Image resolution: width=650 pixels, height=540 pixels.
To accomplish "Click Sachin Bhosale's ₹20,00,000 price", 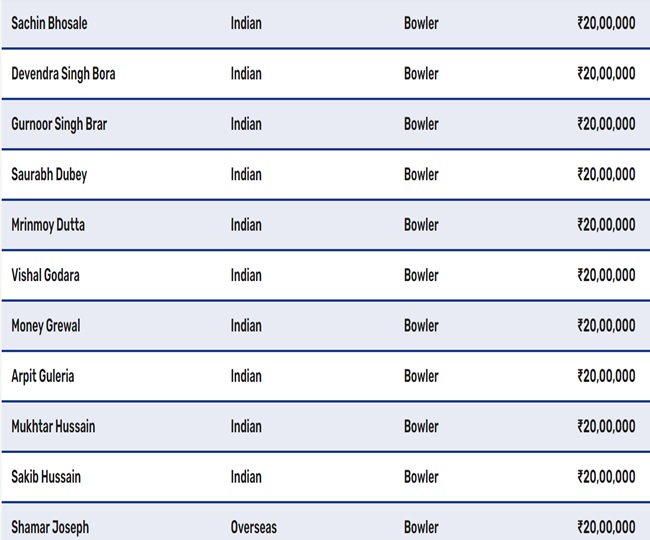I will click(606, 23).
